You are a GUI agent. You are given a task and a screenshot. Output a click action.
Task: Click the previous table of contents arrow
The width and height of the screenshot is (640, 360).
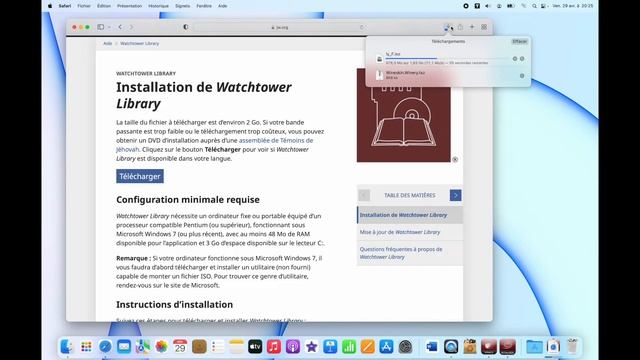pyautogui.click(x=364, y=195)
